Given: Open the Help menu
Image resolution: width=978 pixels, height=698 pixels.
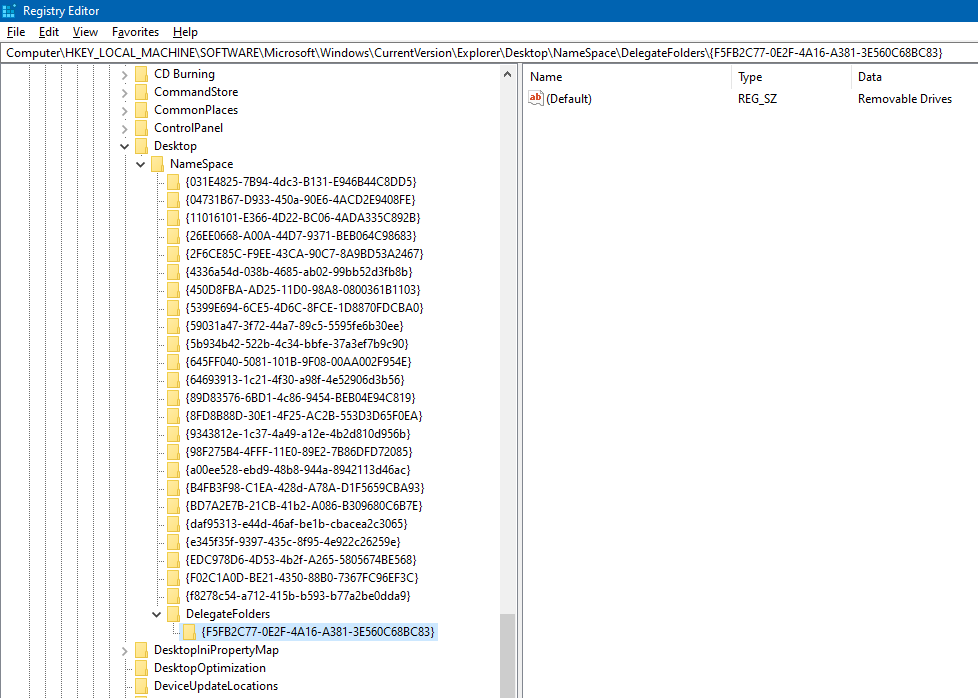Looking at the screenshot, I should point(185,31).
